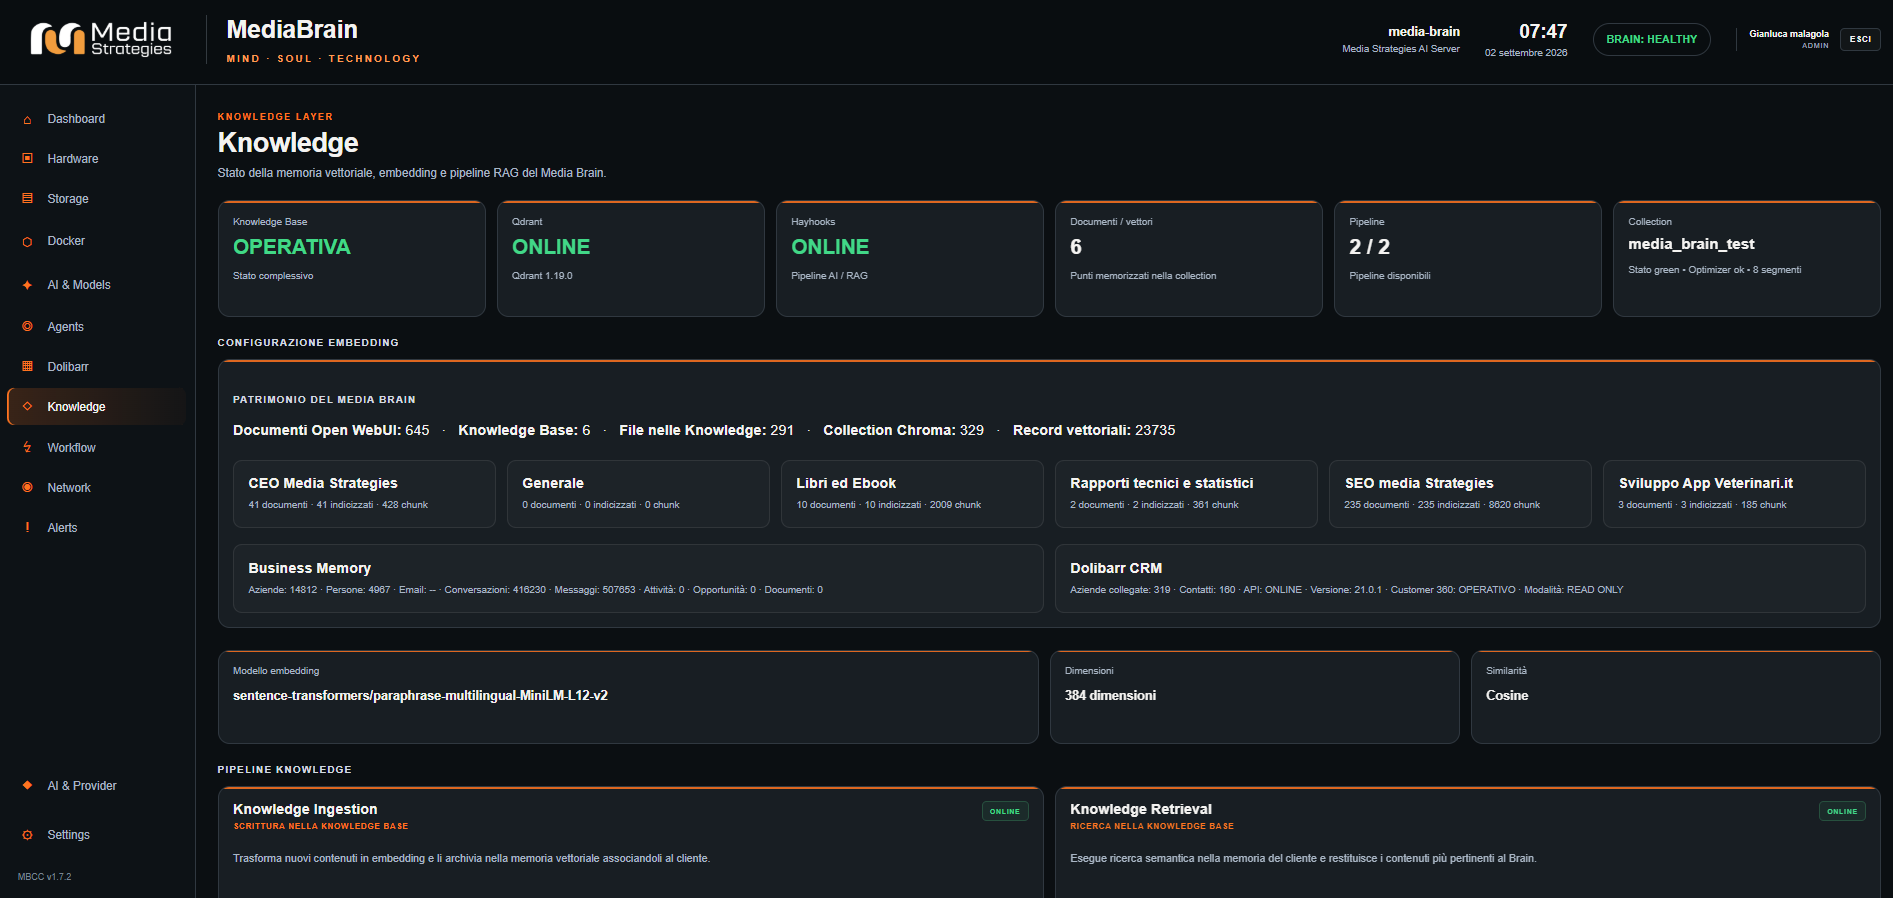Click 'PATRIMONIO DEL MEDIA BRAIN' heading
The image size is (1893, 898).
tap(324, 400)
